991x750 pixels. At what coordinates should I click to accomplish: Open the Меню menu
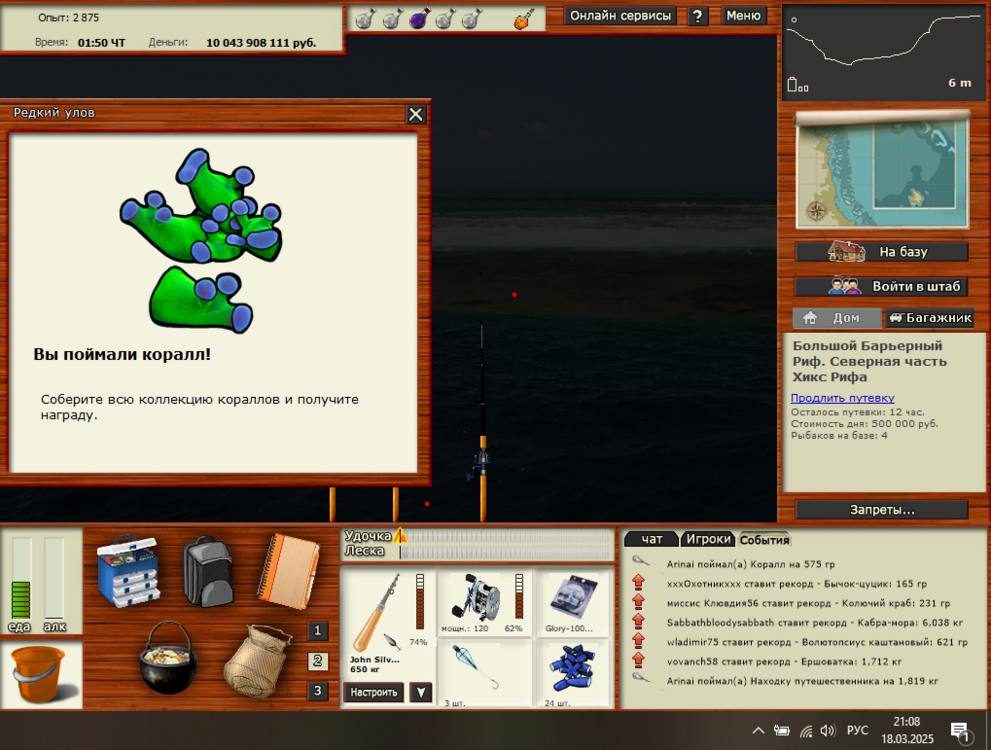(x=743, y=16)
